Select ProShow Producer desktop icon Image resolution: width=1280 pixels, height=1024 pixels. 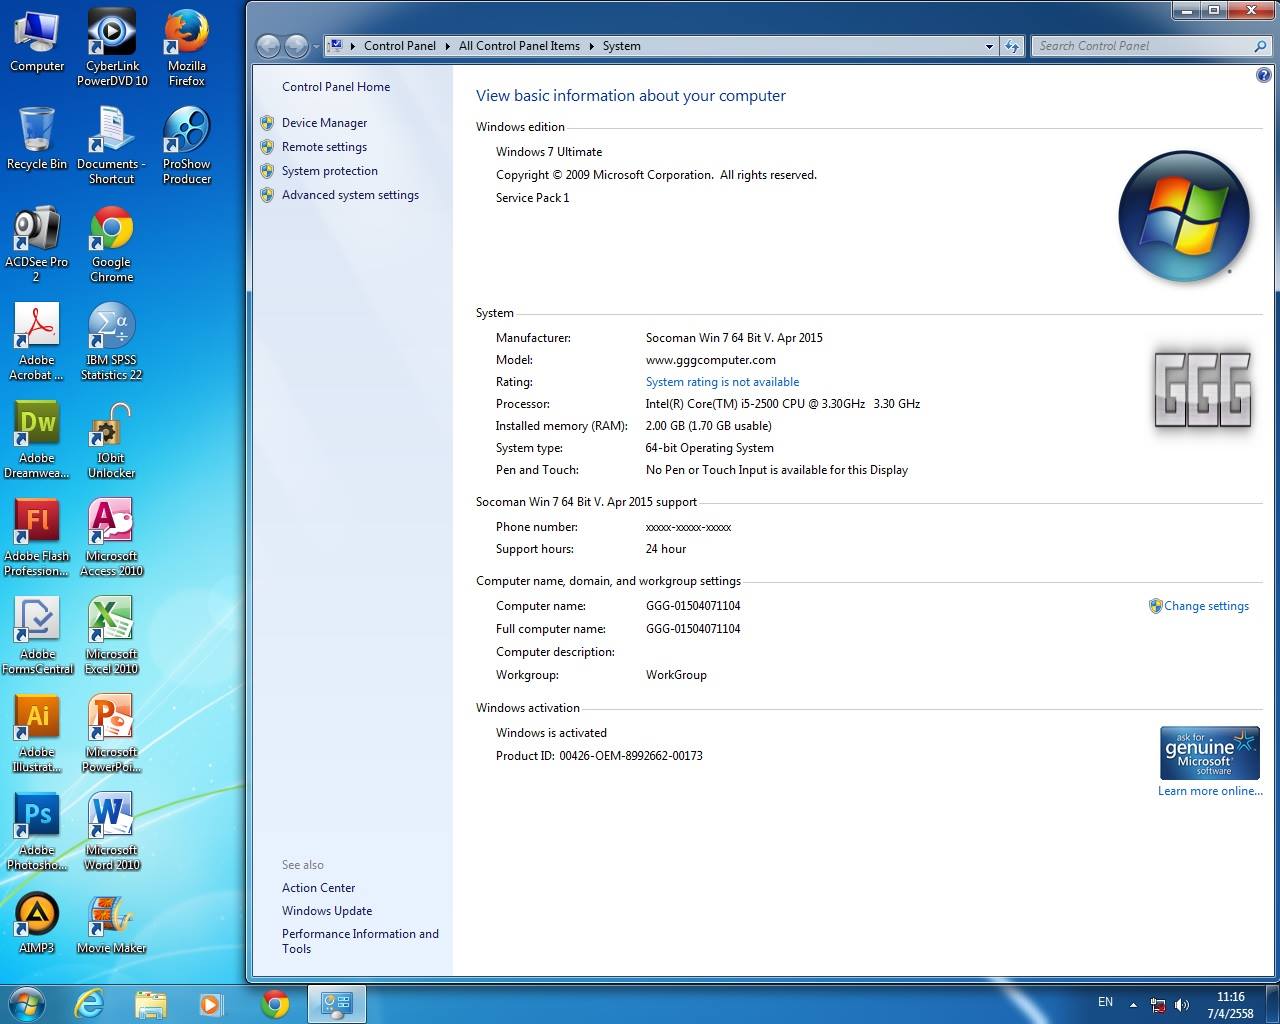click(186, 146)
